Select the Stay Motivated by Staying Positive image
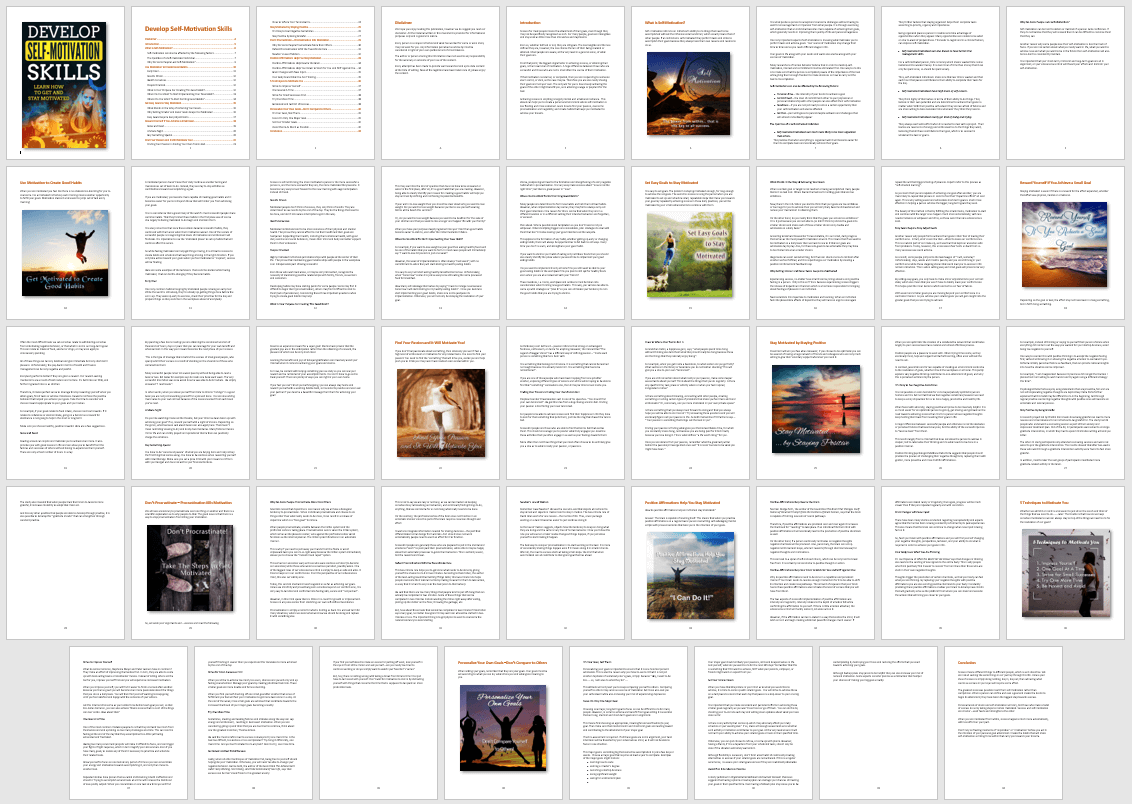The image size is (1132, 804). click(816, 409)
